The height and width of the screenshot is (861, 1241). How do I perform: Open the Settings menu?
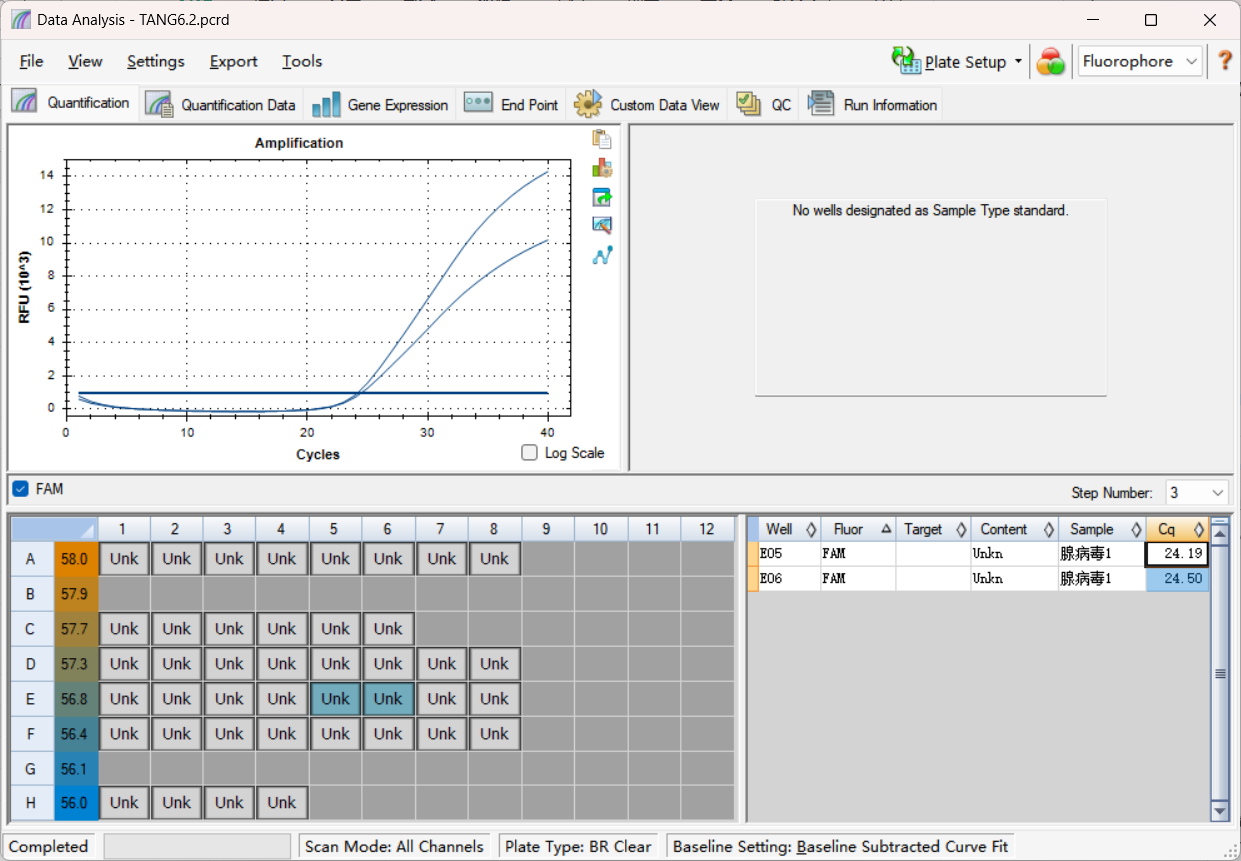coord(155,61)
